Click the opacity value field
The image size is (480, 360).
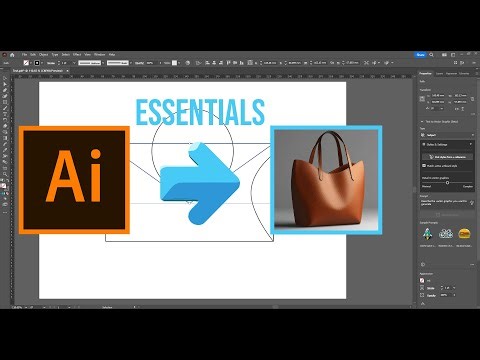tap(152, 63)
